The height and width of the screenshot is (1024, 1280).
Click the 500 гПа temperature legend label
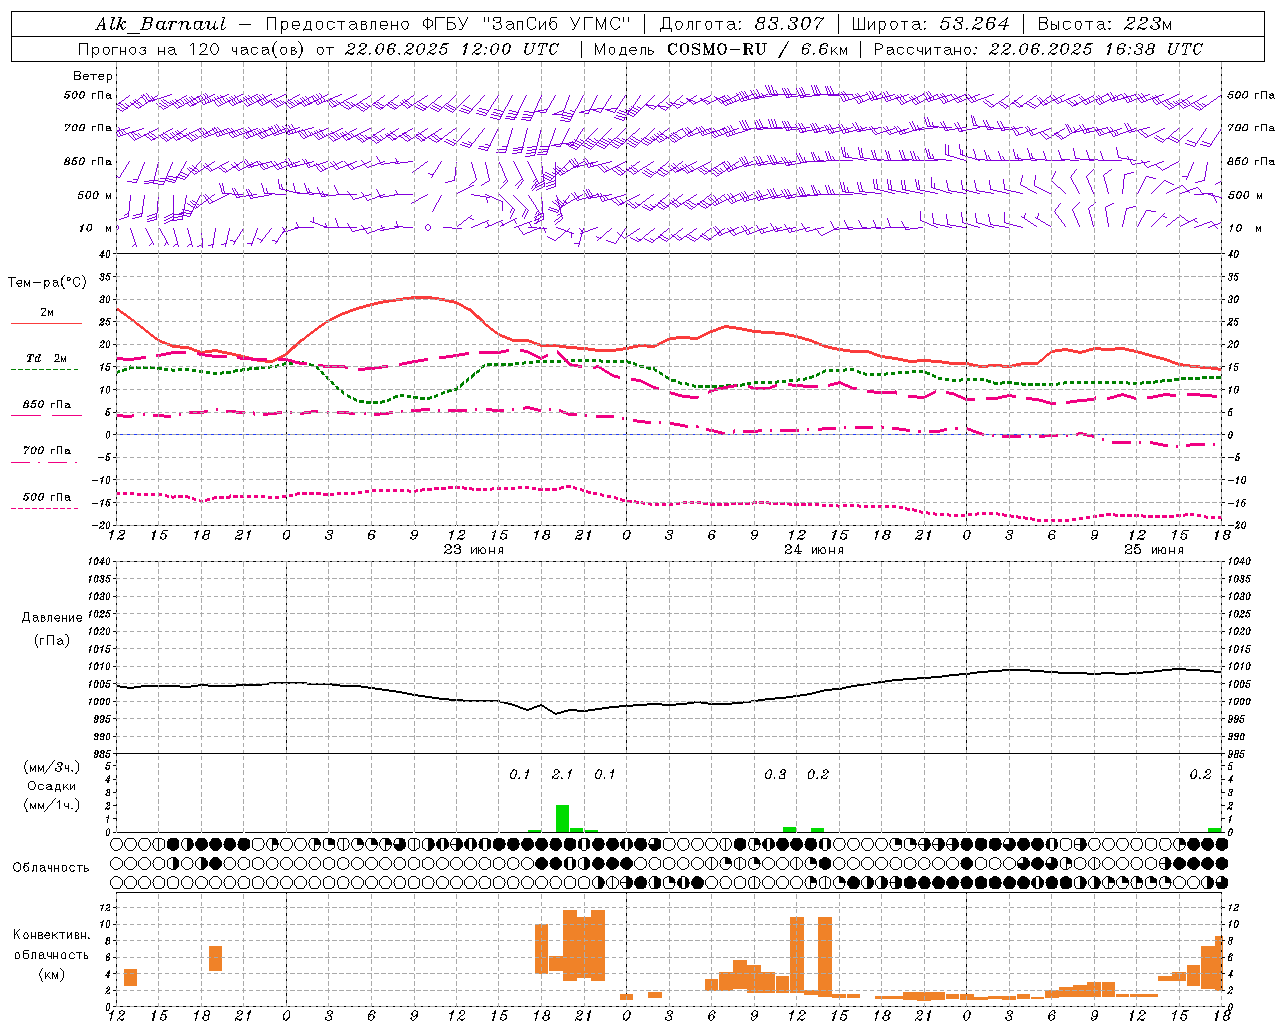[x=47, y=497]
